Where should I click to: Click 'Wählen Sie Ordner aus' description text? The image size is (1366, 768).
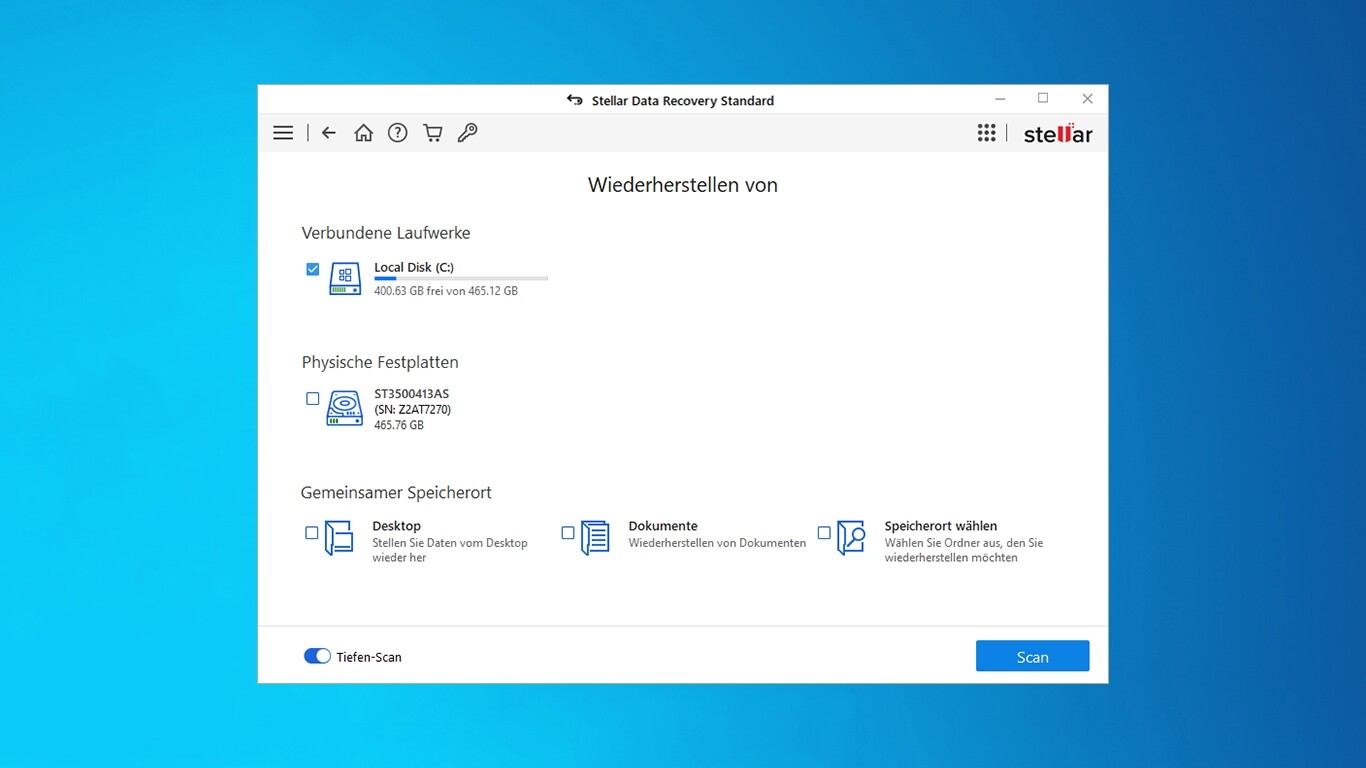coord(964,550)
